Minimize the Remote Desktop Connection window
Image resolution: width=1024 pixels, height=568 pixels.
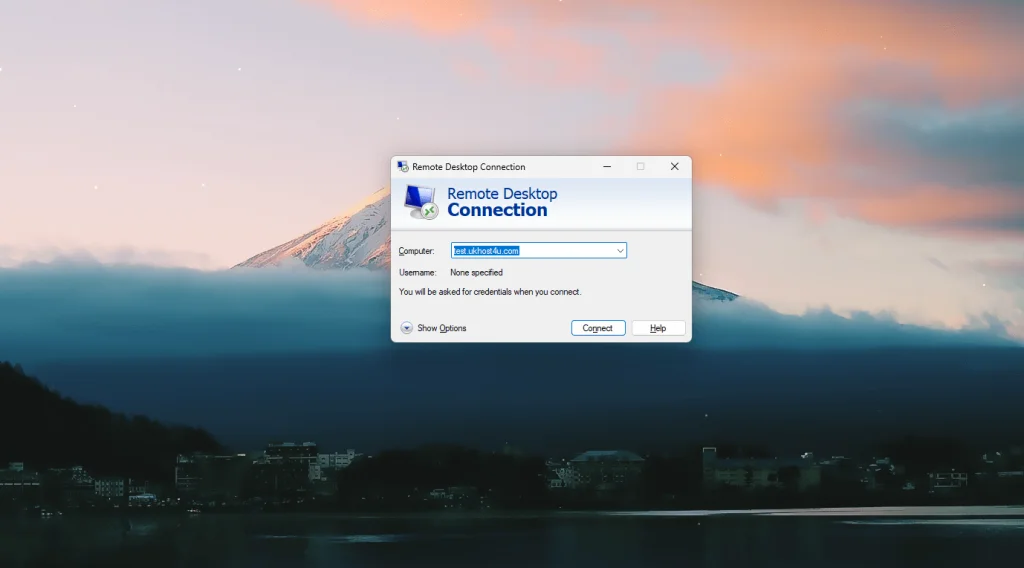pos(606,167)
